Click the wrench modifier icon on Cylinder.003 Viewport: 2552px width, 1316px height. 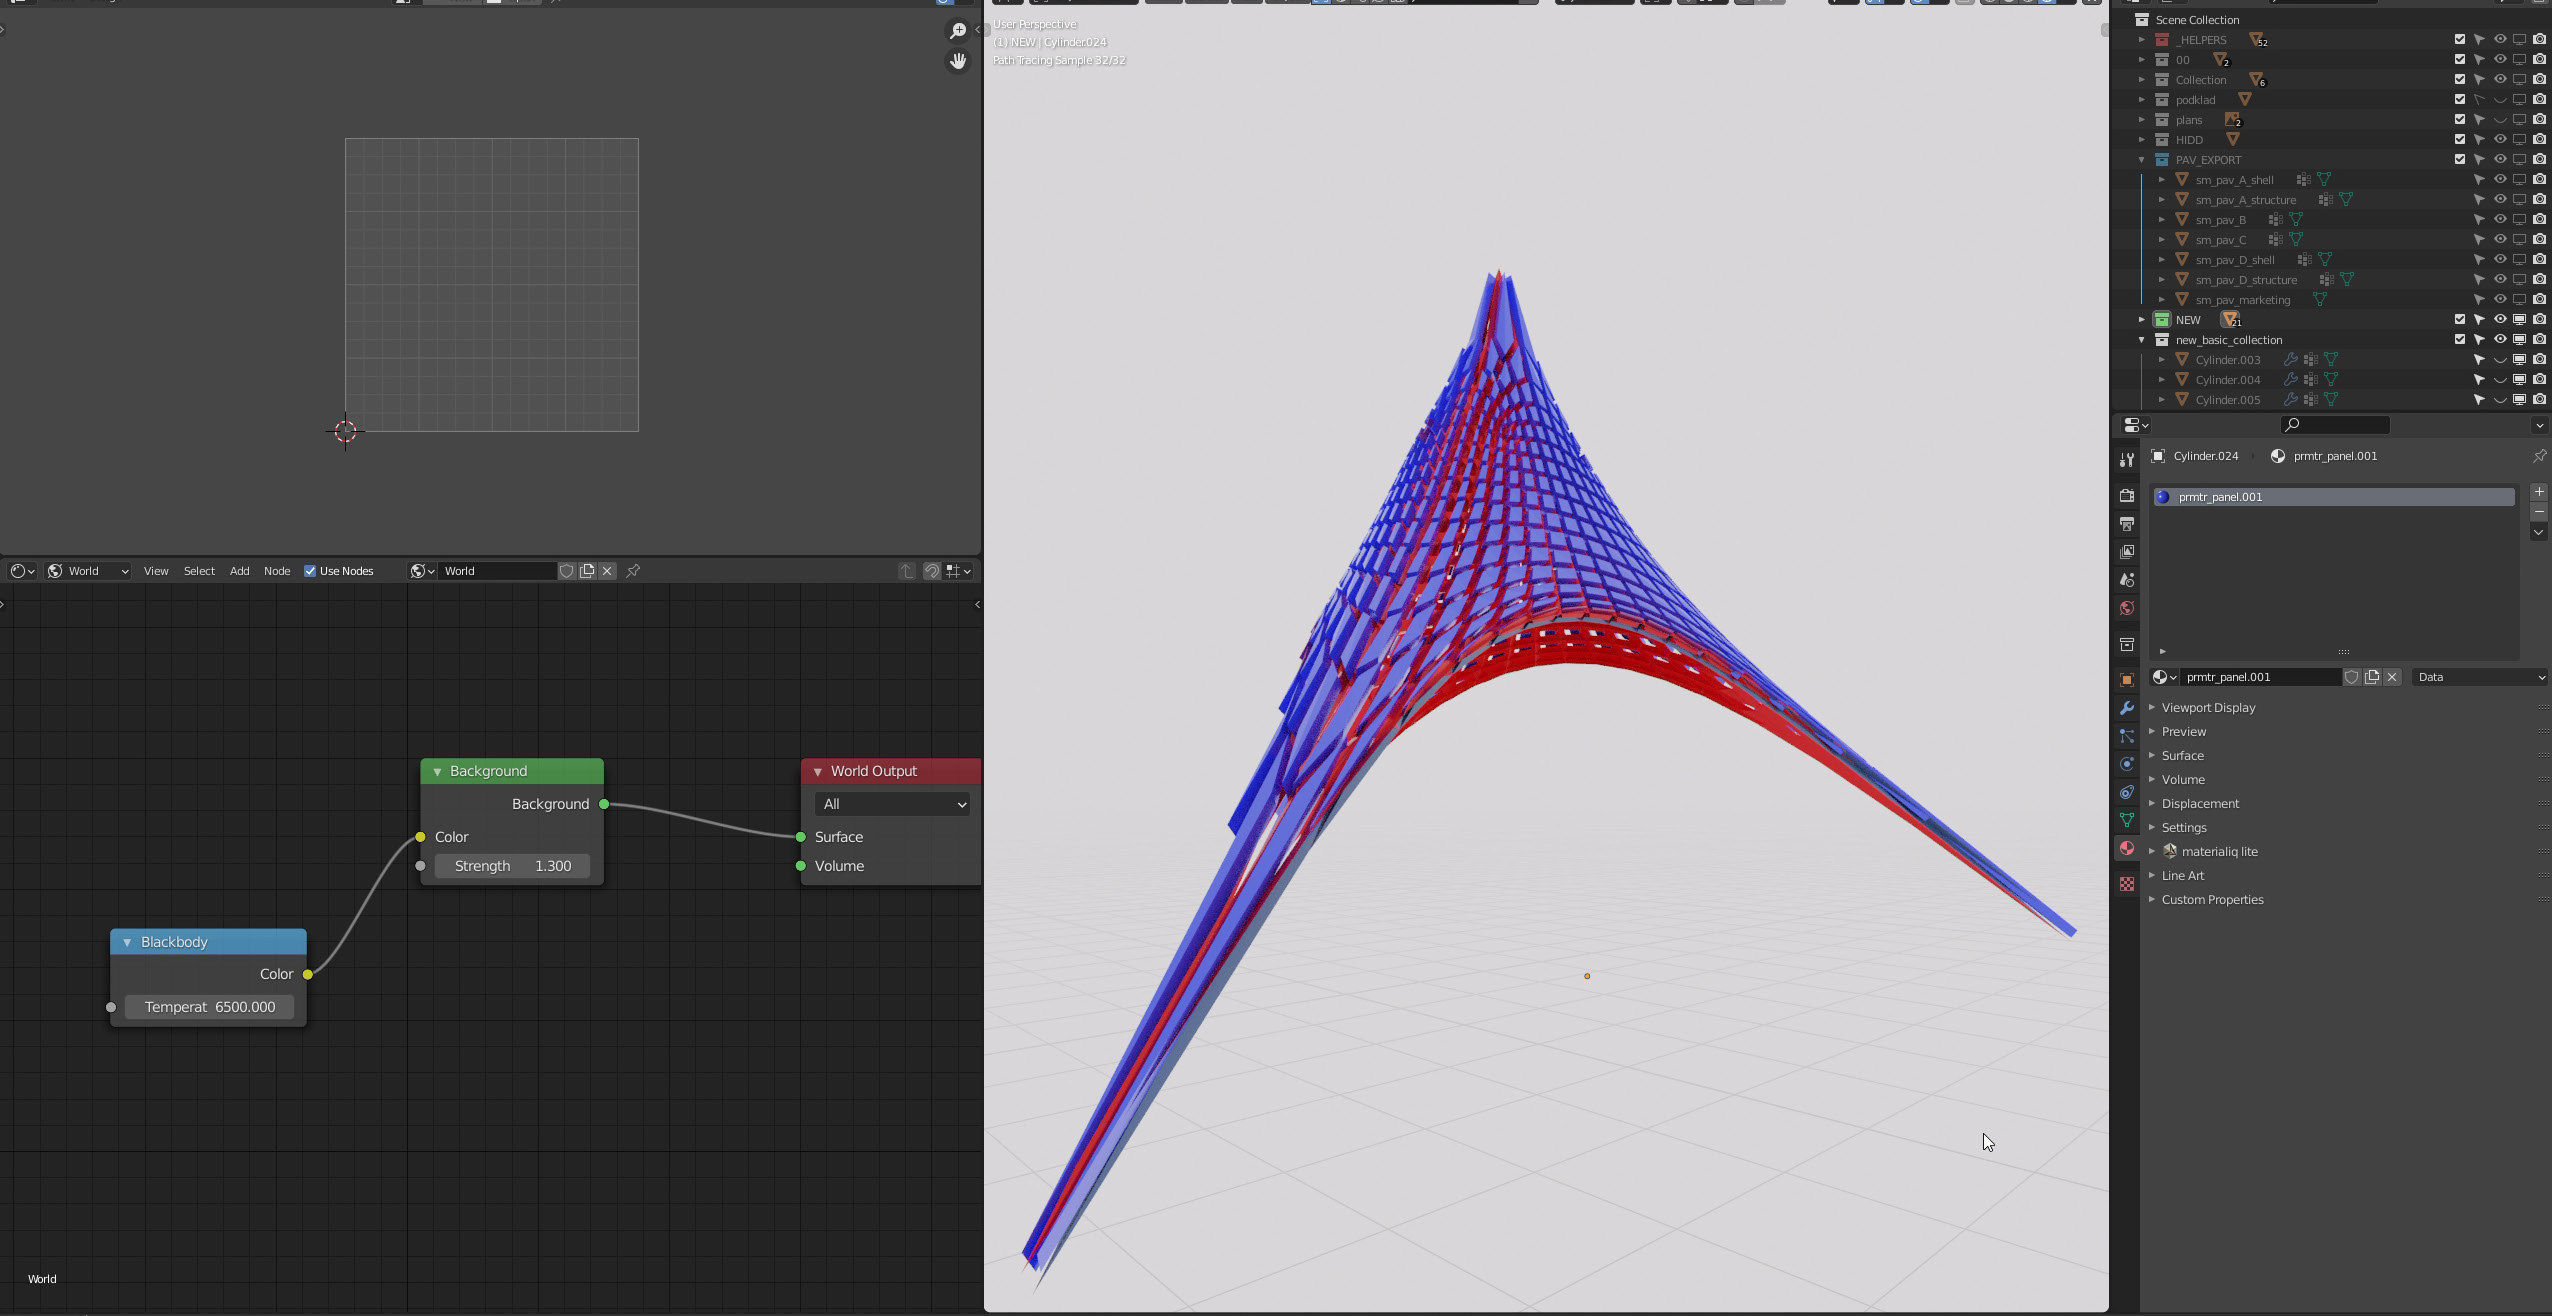2290,360
